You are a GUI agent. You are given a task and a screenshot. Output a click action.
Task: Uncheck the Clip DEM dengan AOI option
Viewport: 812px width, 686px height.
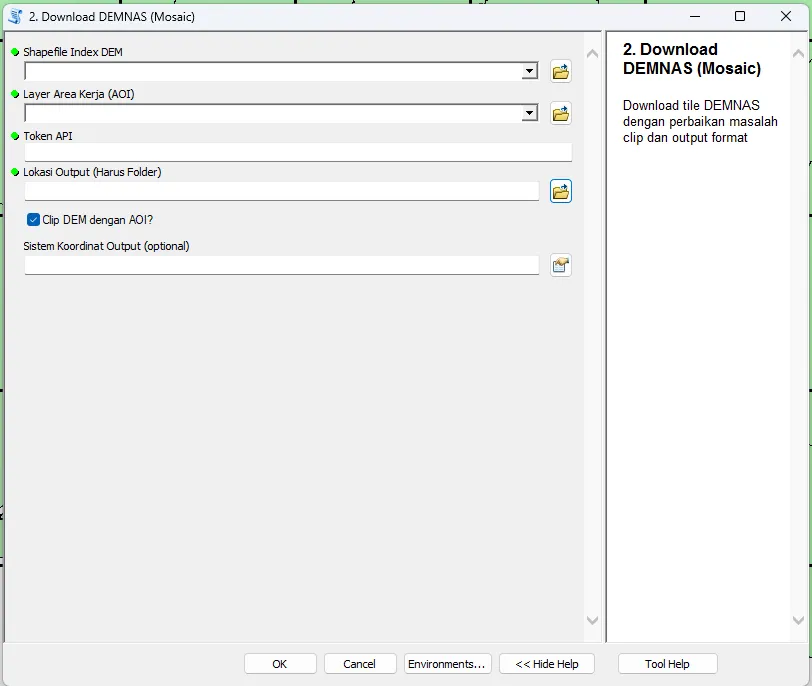(33, 219)
